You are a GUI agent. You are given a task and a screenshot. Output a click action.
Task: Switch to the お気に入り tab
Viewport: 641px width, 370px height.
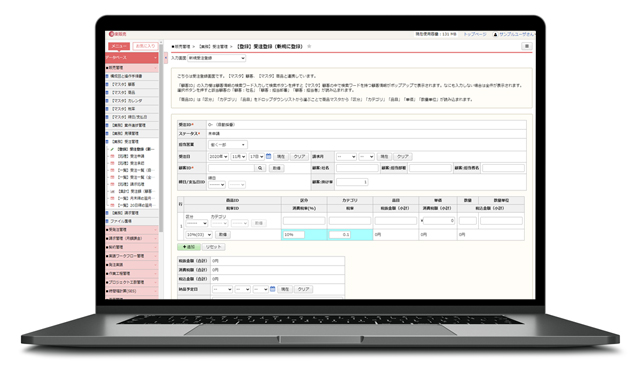pyautogui.click(x=145, y=46)
